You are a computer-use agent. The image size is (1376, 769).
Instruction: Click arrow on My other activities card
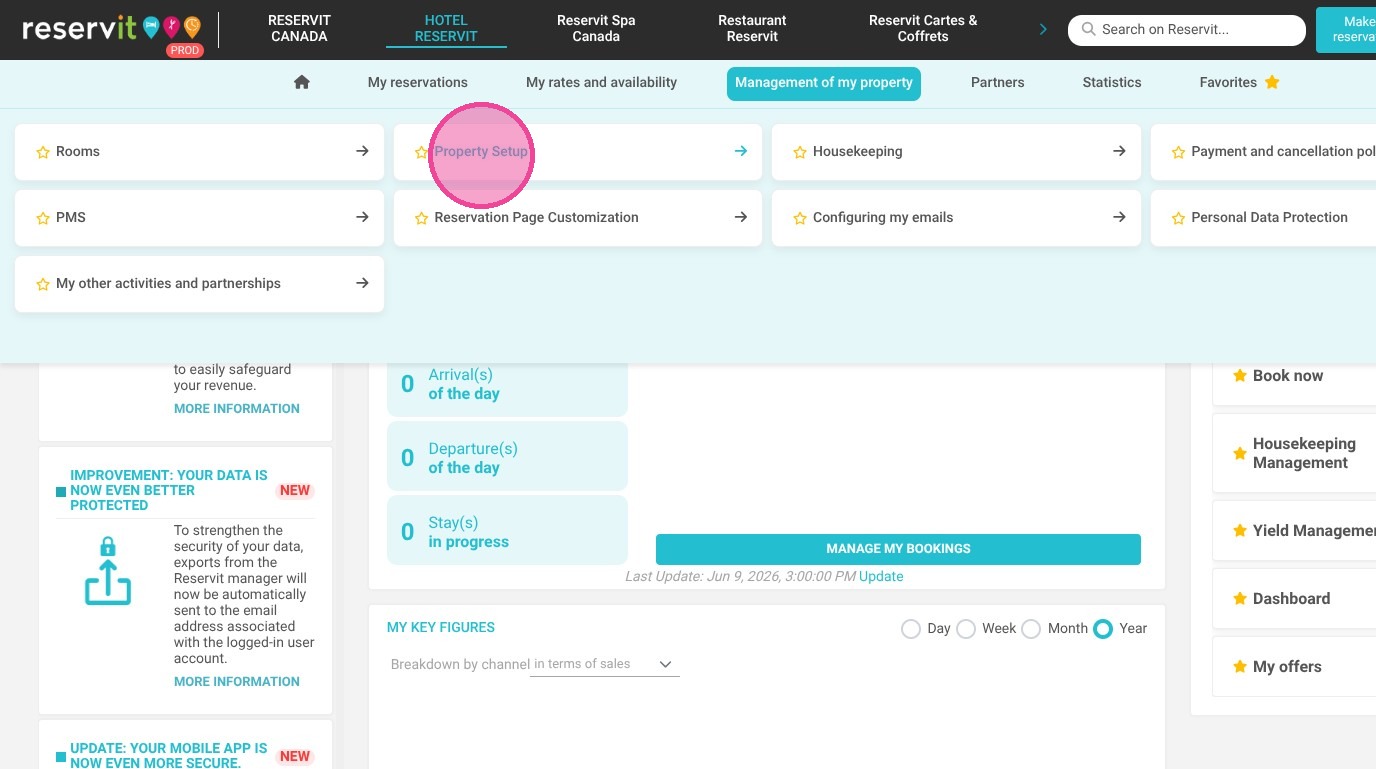point(362,283)
